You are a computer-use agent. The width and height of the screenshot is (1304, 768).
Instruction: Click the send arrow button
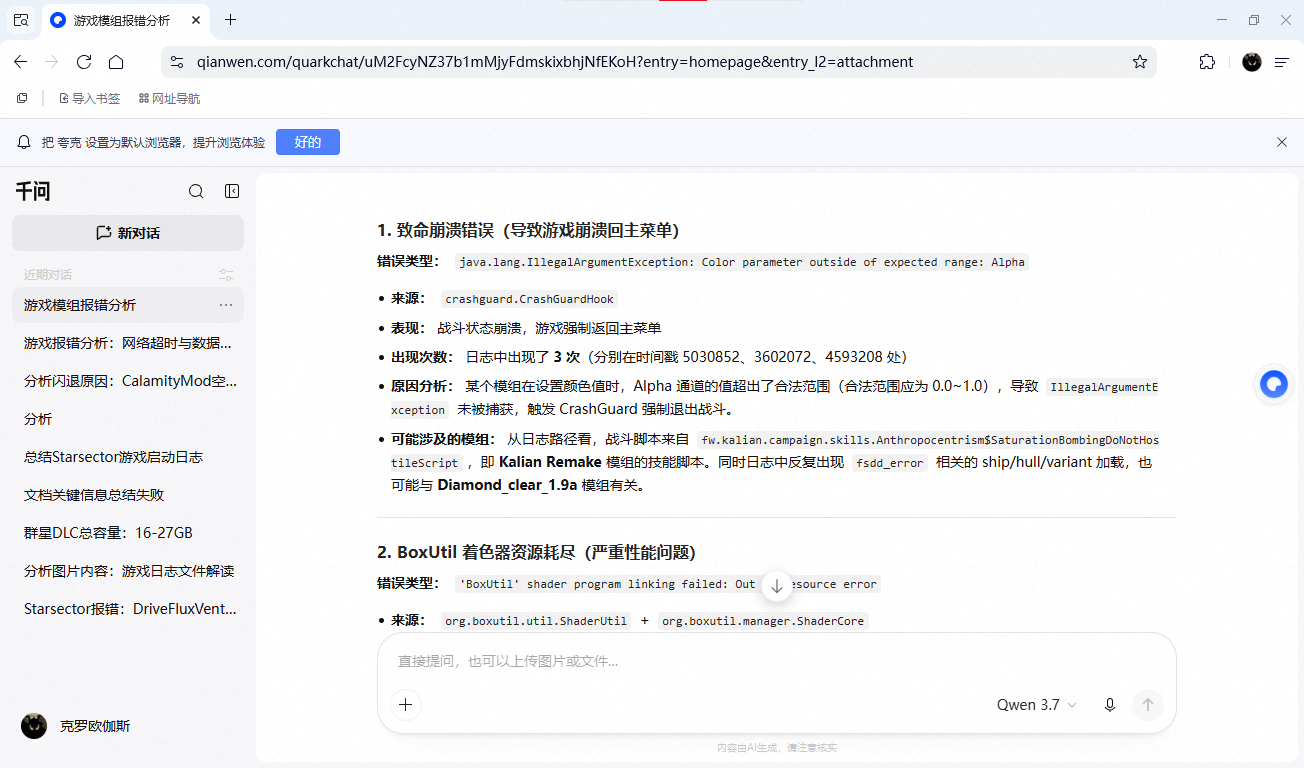click(1148, 705)
